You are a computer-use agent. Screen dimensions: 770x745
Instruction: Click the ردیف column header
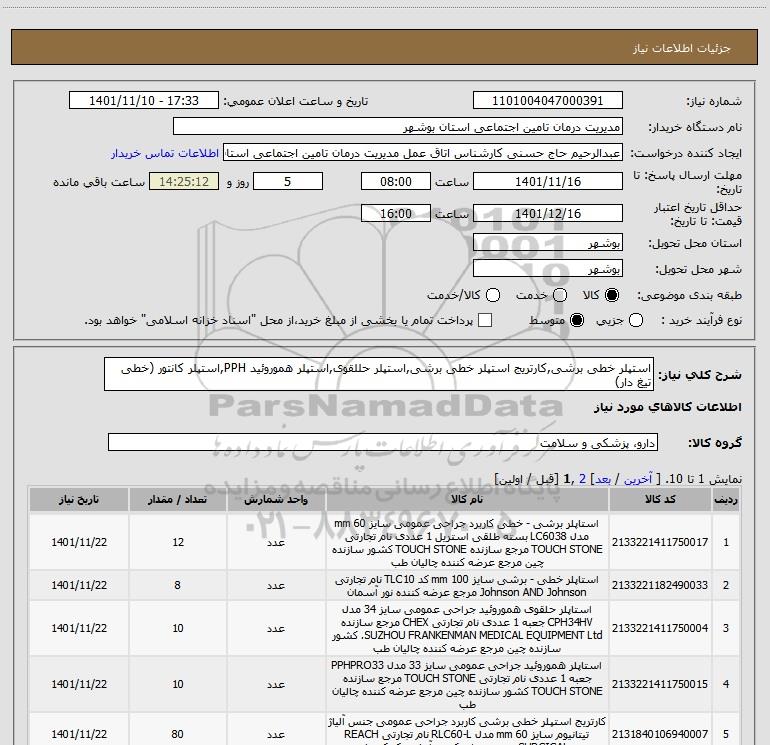tap(726, 499)
